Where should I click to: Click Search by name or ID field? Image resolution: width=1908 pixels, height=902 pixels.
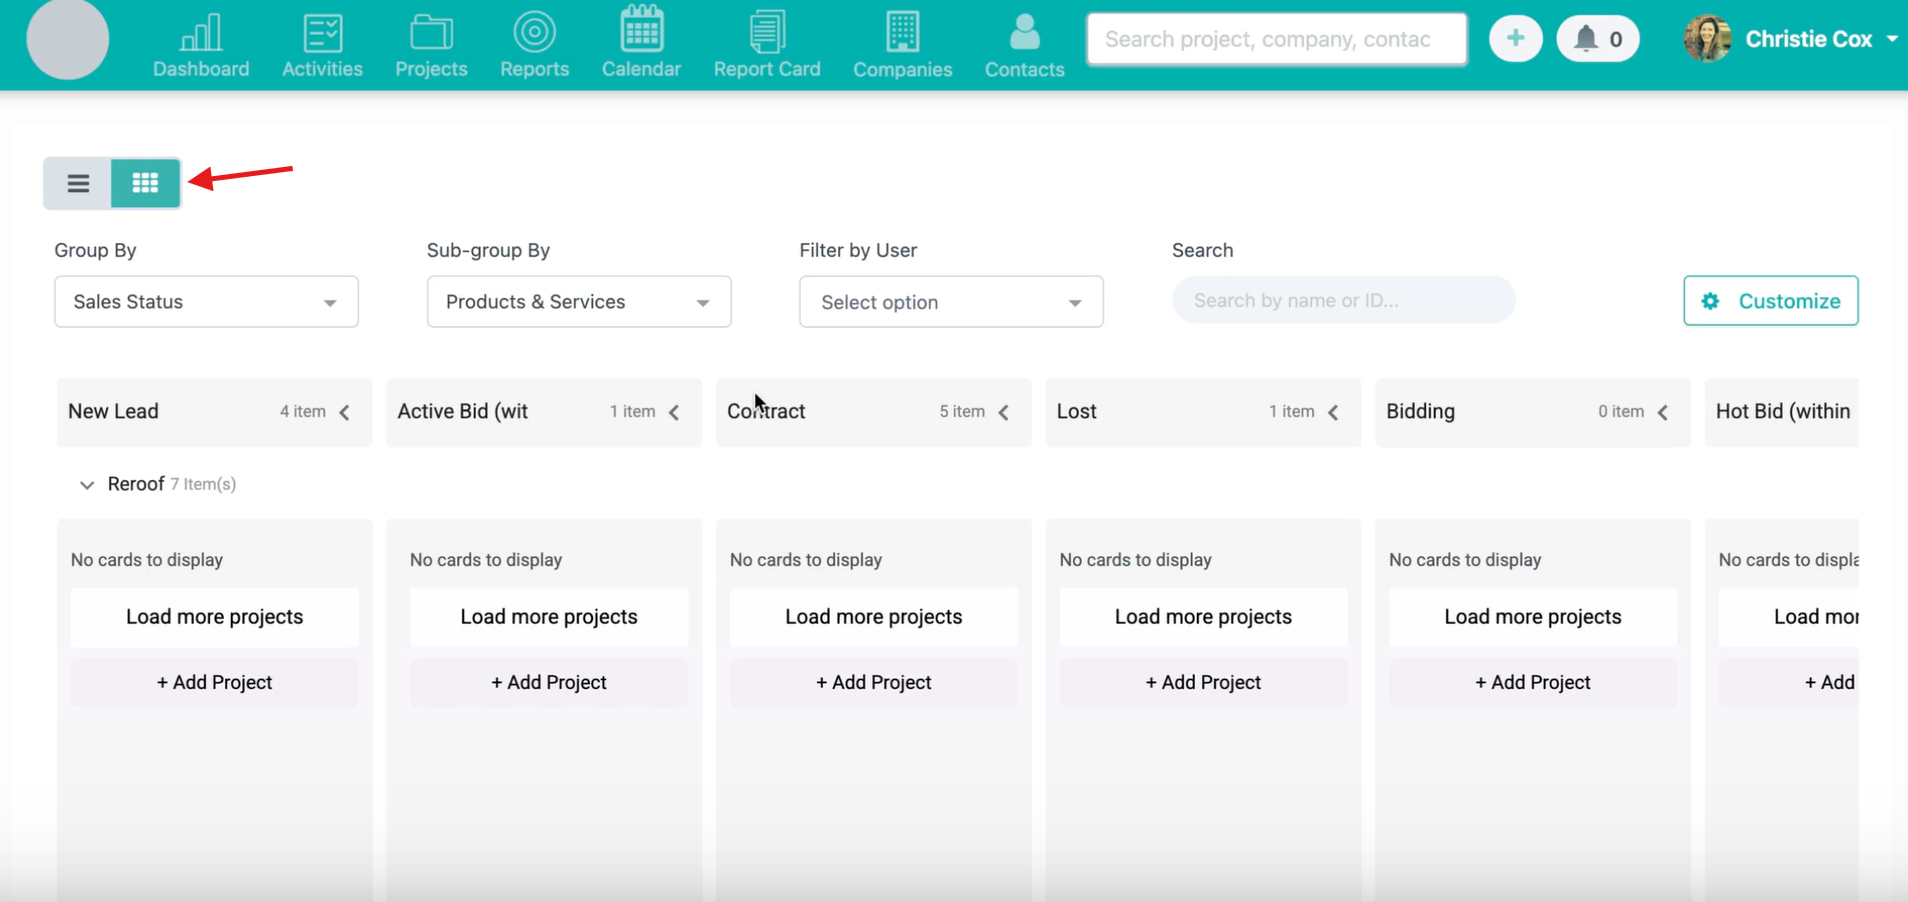click(x=1343, y=300)
